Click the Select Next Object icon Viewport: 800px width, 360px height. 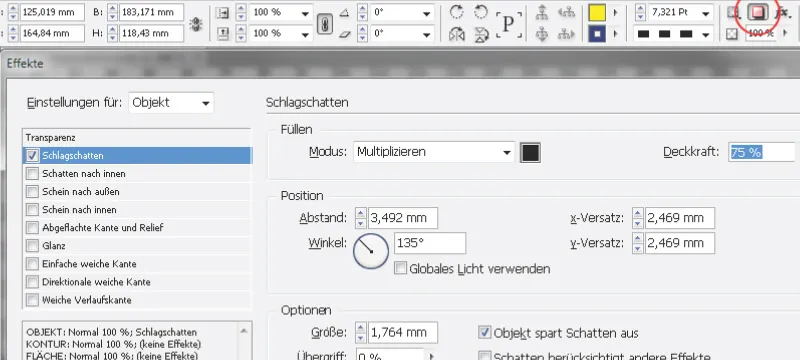pyautogui.click(x=566, y=34)
